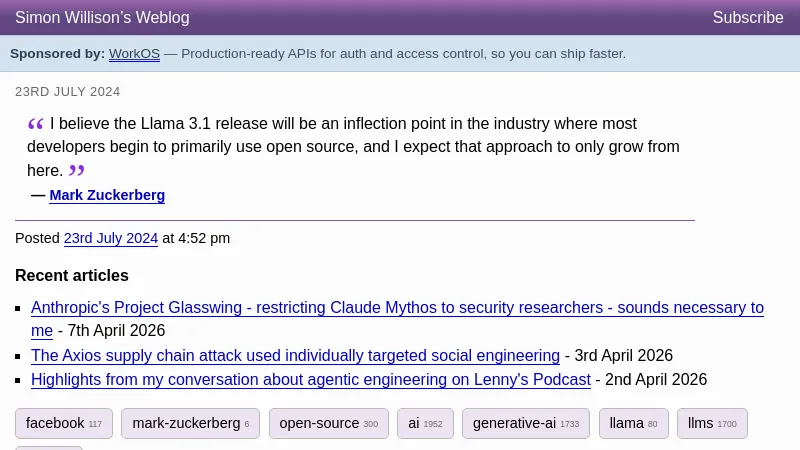The width and height of the screenshot is (800, 450).
Task: Click the Recent articles heading
Action: 72,276
